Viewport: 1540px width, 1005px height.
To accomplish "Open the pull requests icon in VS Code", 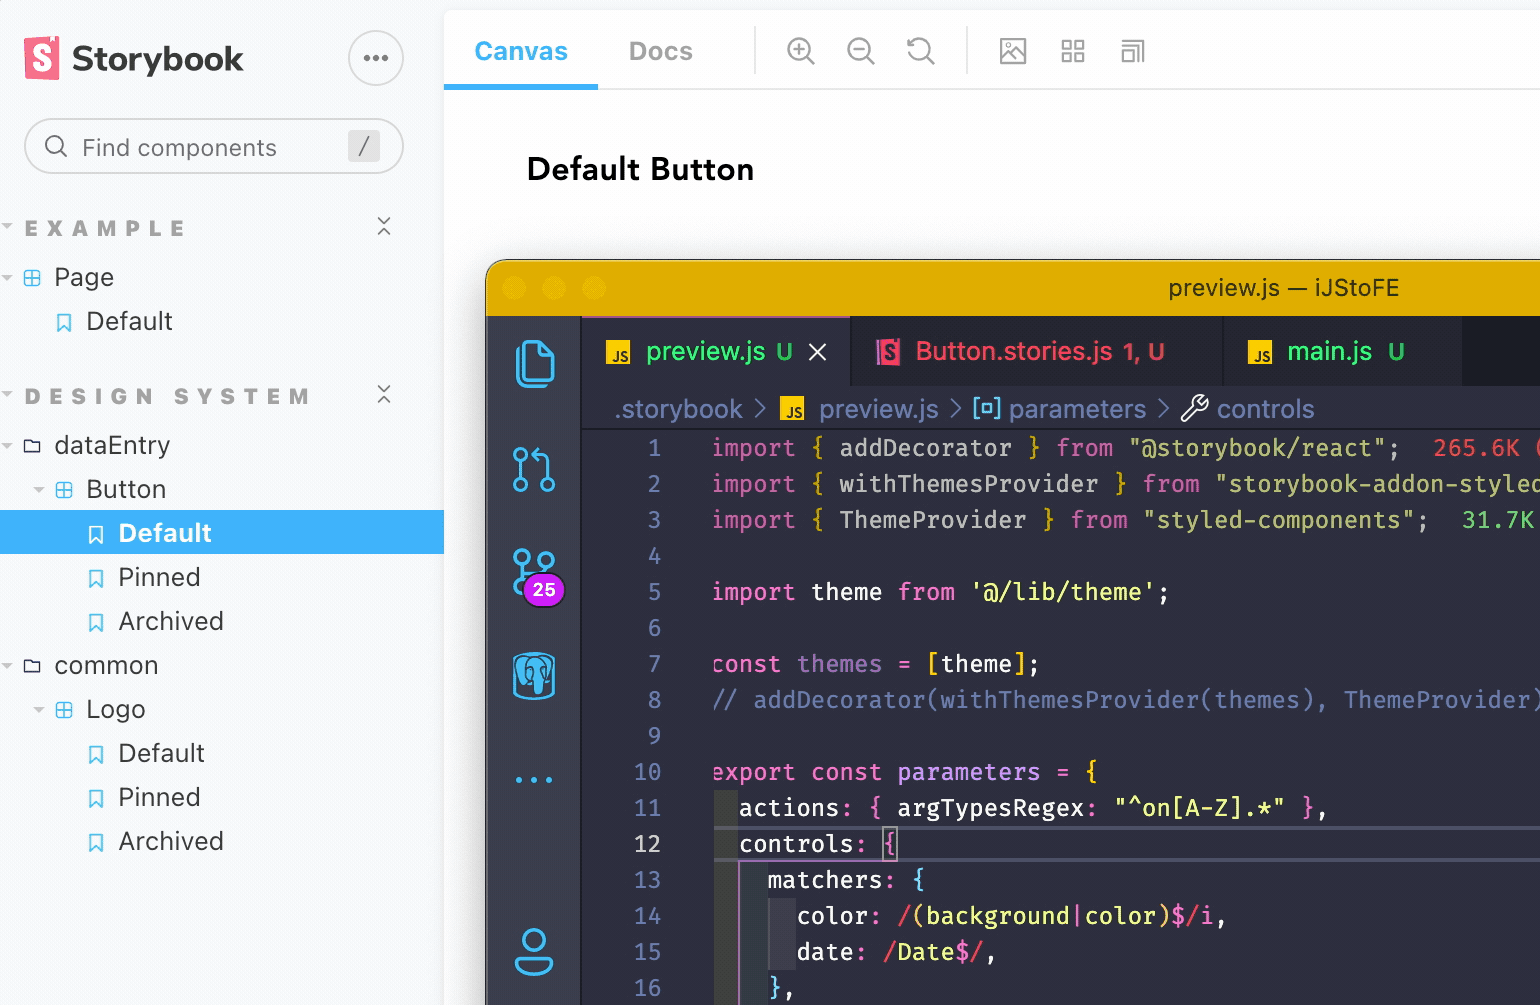I will pyautogui.click(x=534, y=469).
